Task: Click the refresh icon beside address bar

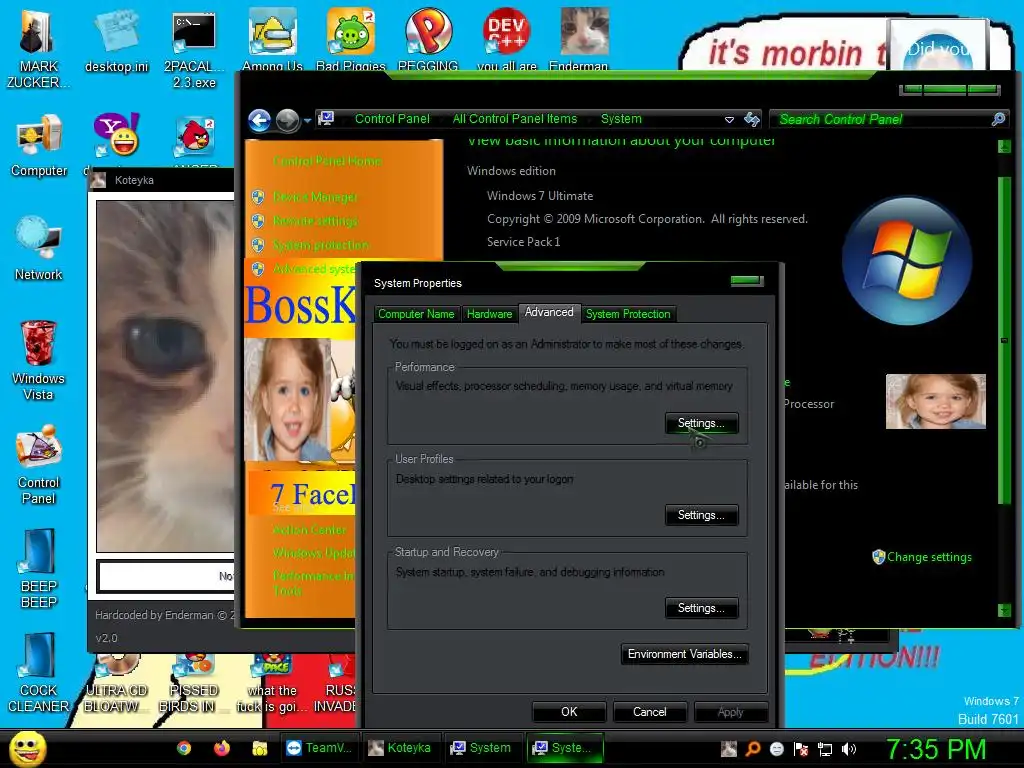Action: [x=752, y=119]
